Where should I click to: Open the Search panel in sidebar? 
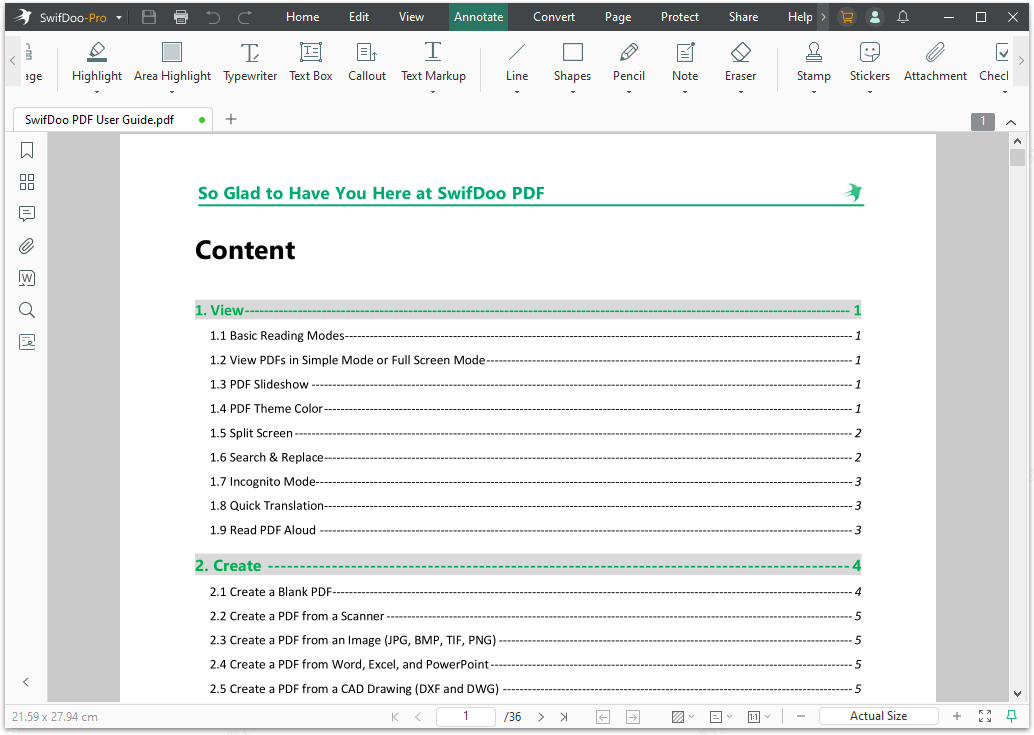[27, 310]
